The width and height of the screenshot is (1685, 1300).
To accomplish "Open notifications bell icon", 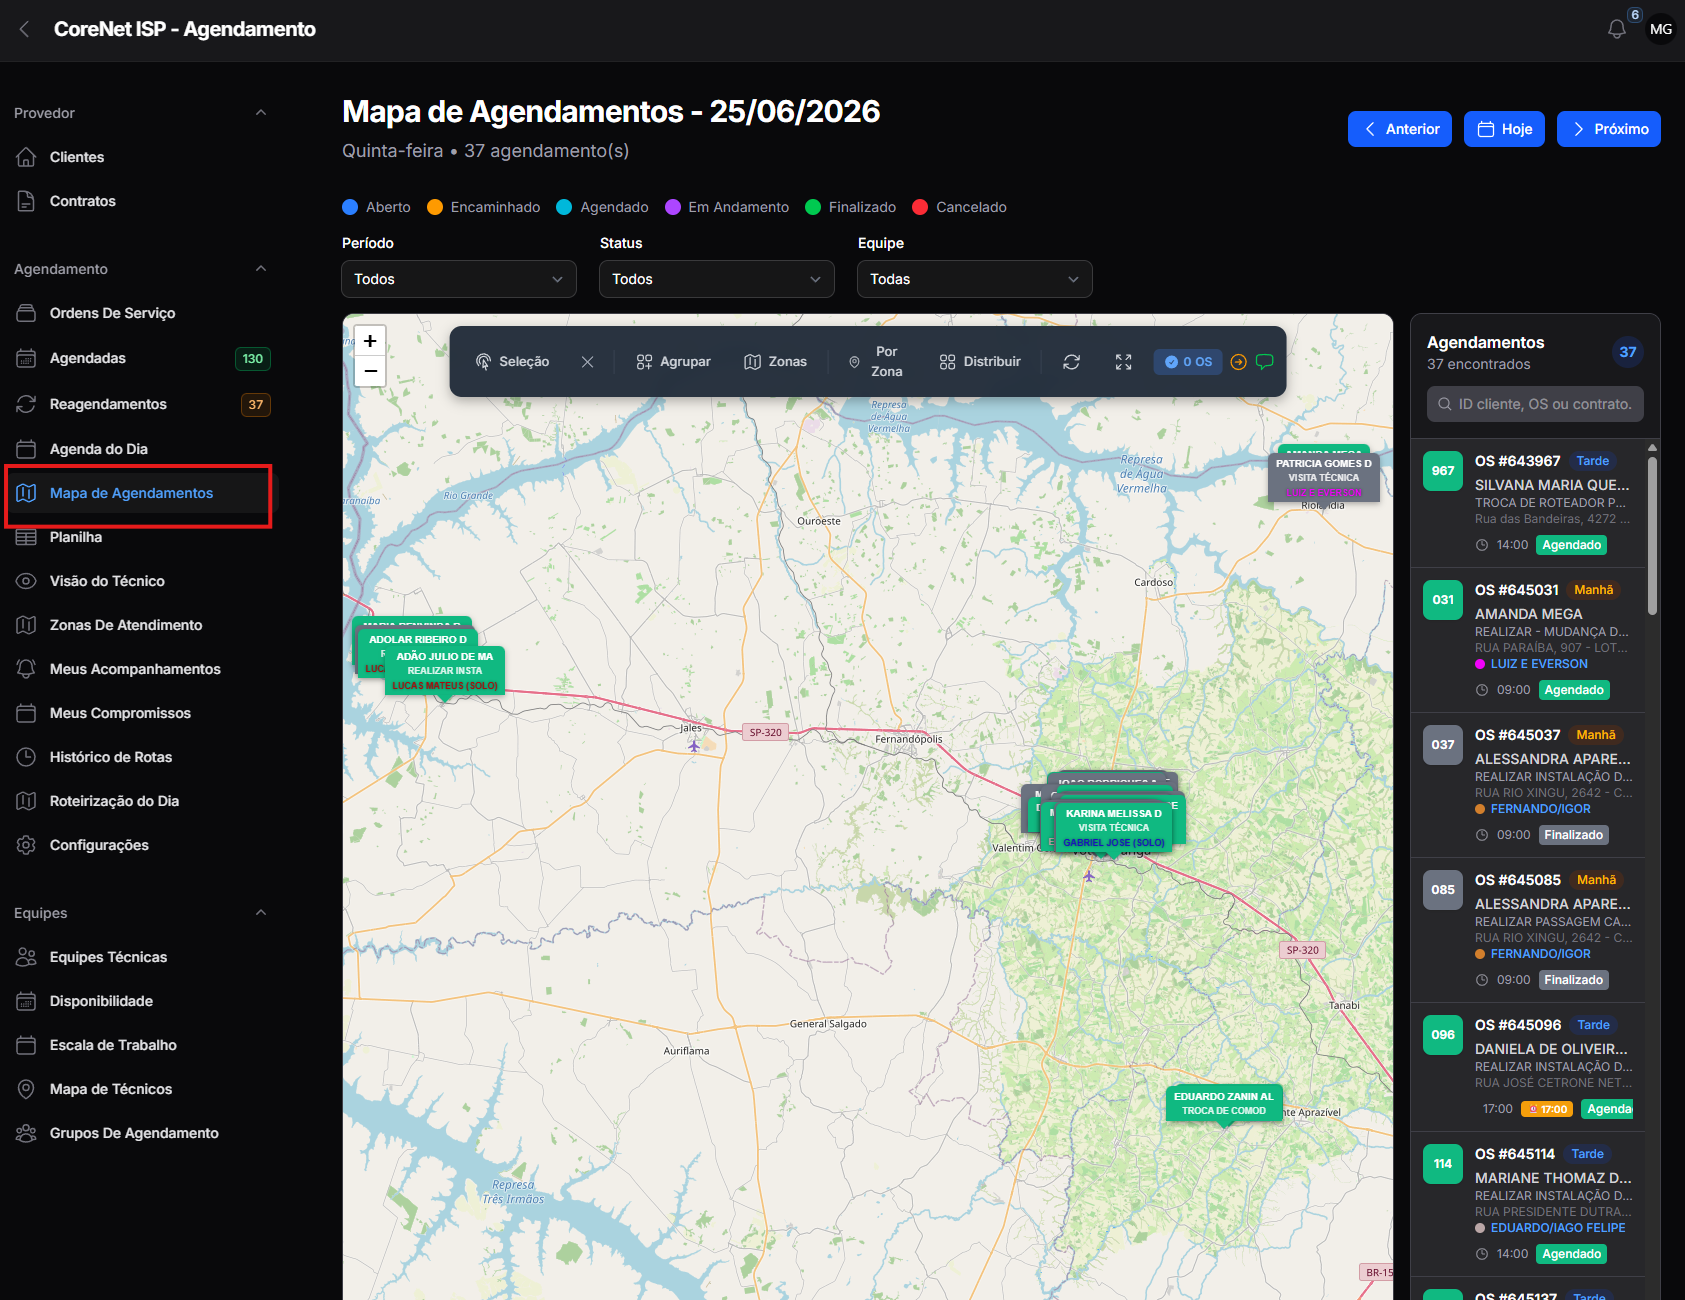I will pyautogui.click(x=1616, y=29).
